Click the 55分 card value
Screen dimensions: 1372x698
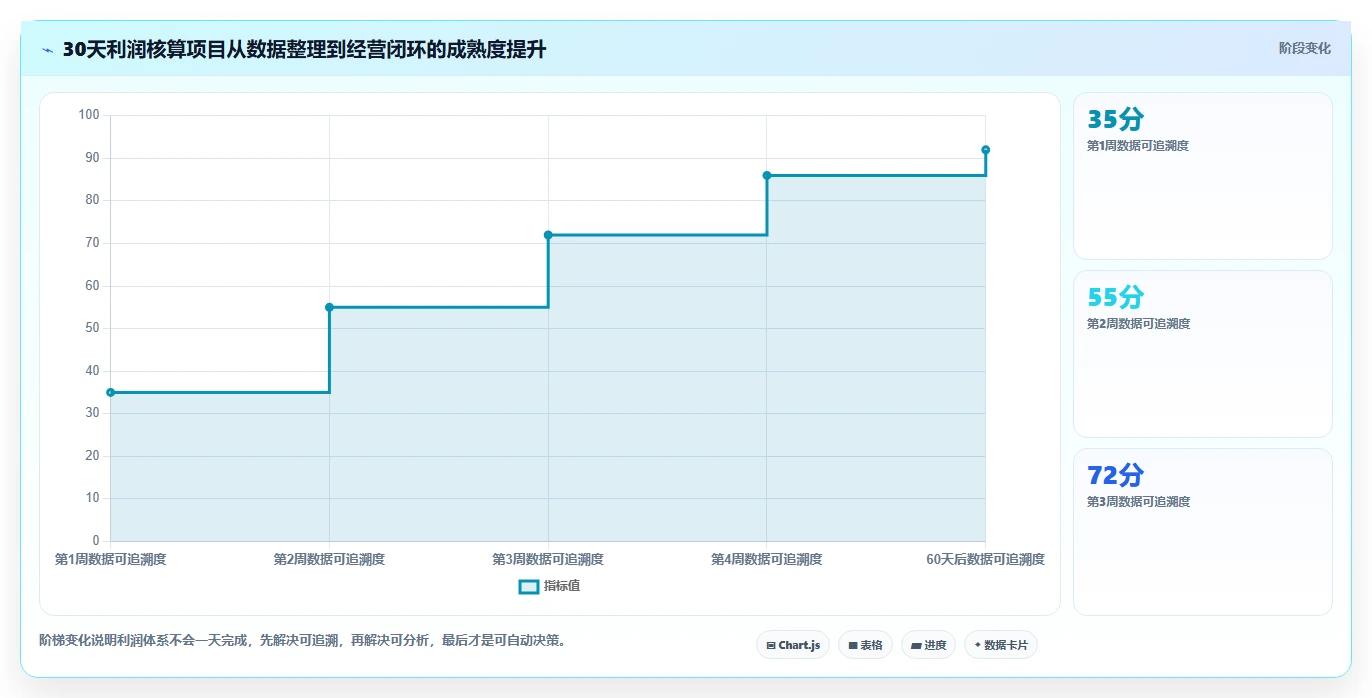[x=1115, y=297]
